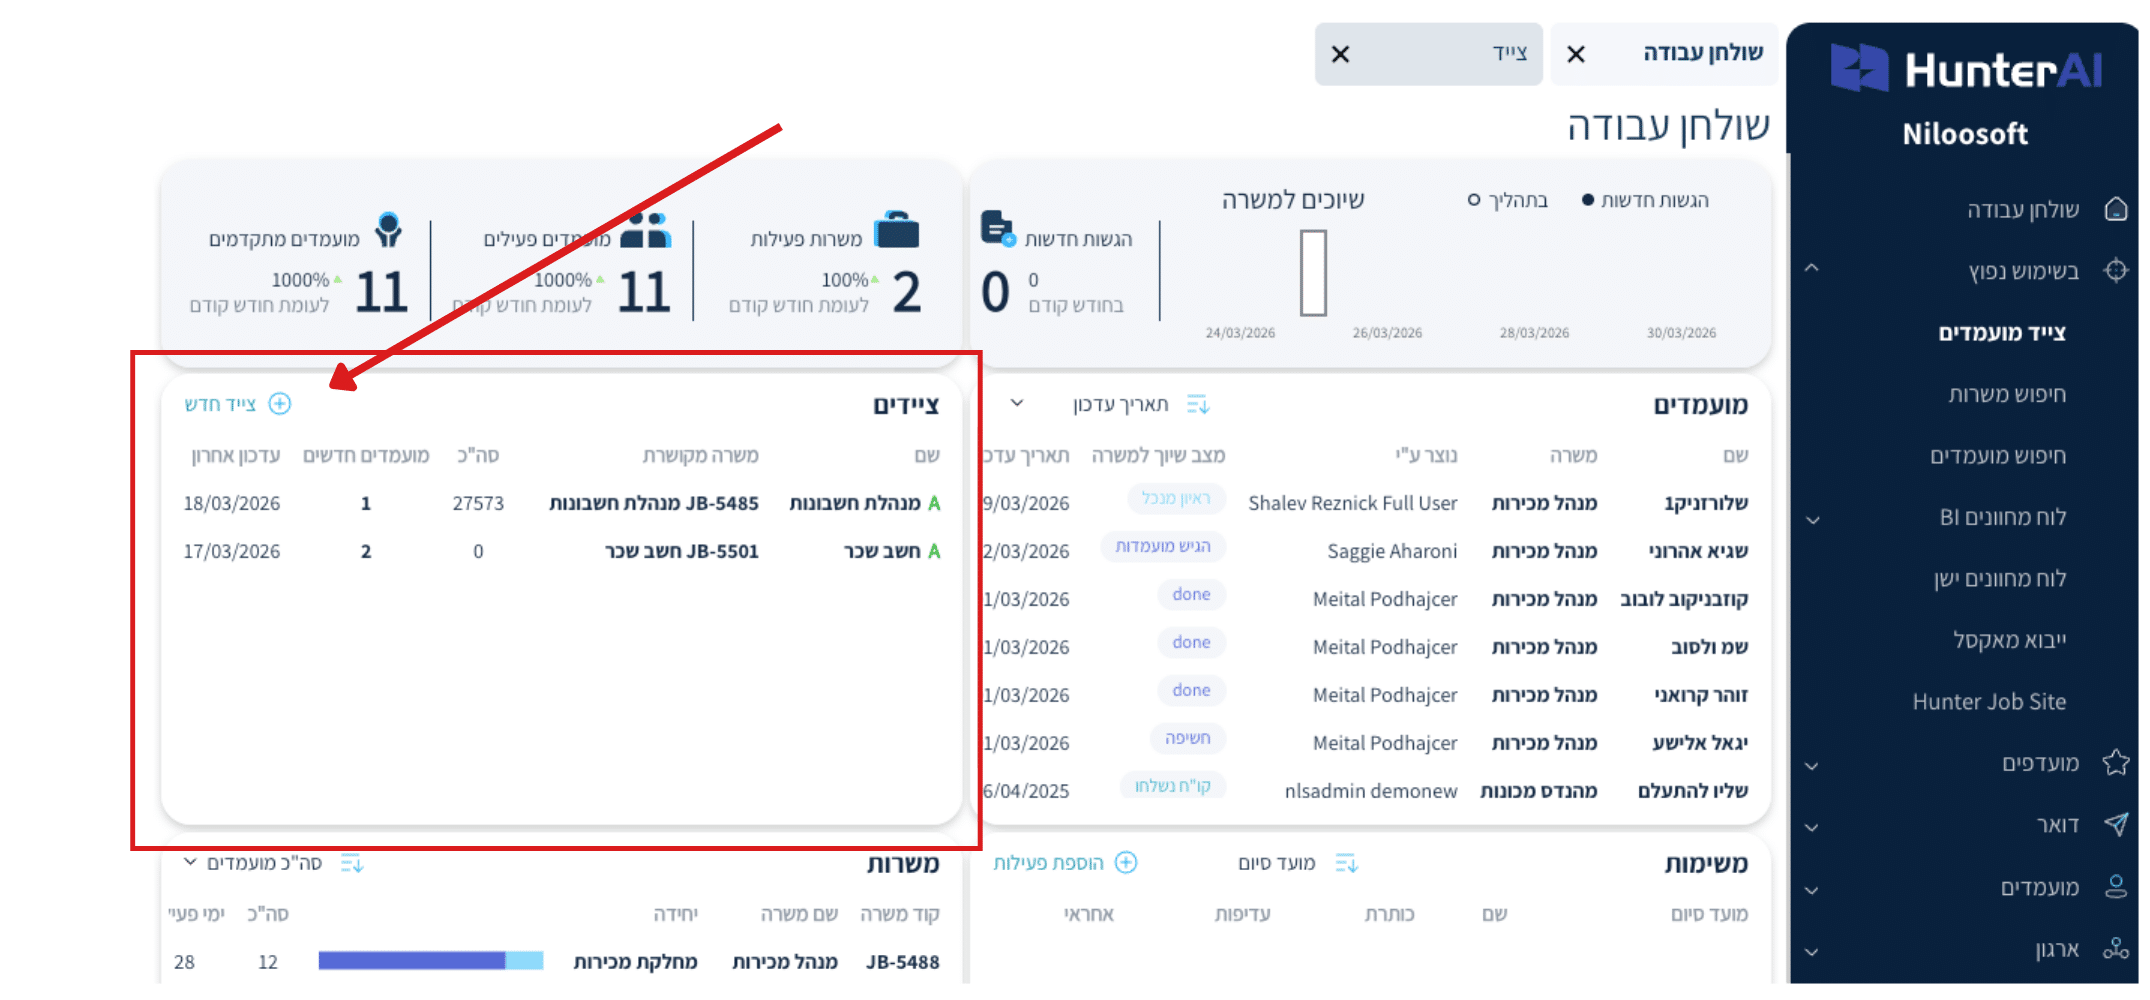Click the JB-5488 candidates progress bar

pos(430,961)
